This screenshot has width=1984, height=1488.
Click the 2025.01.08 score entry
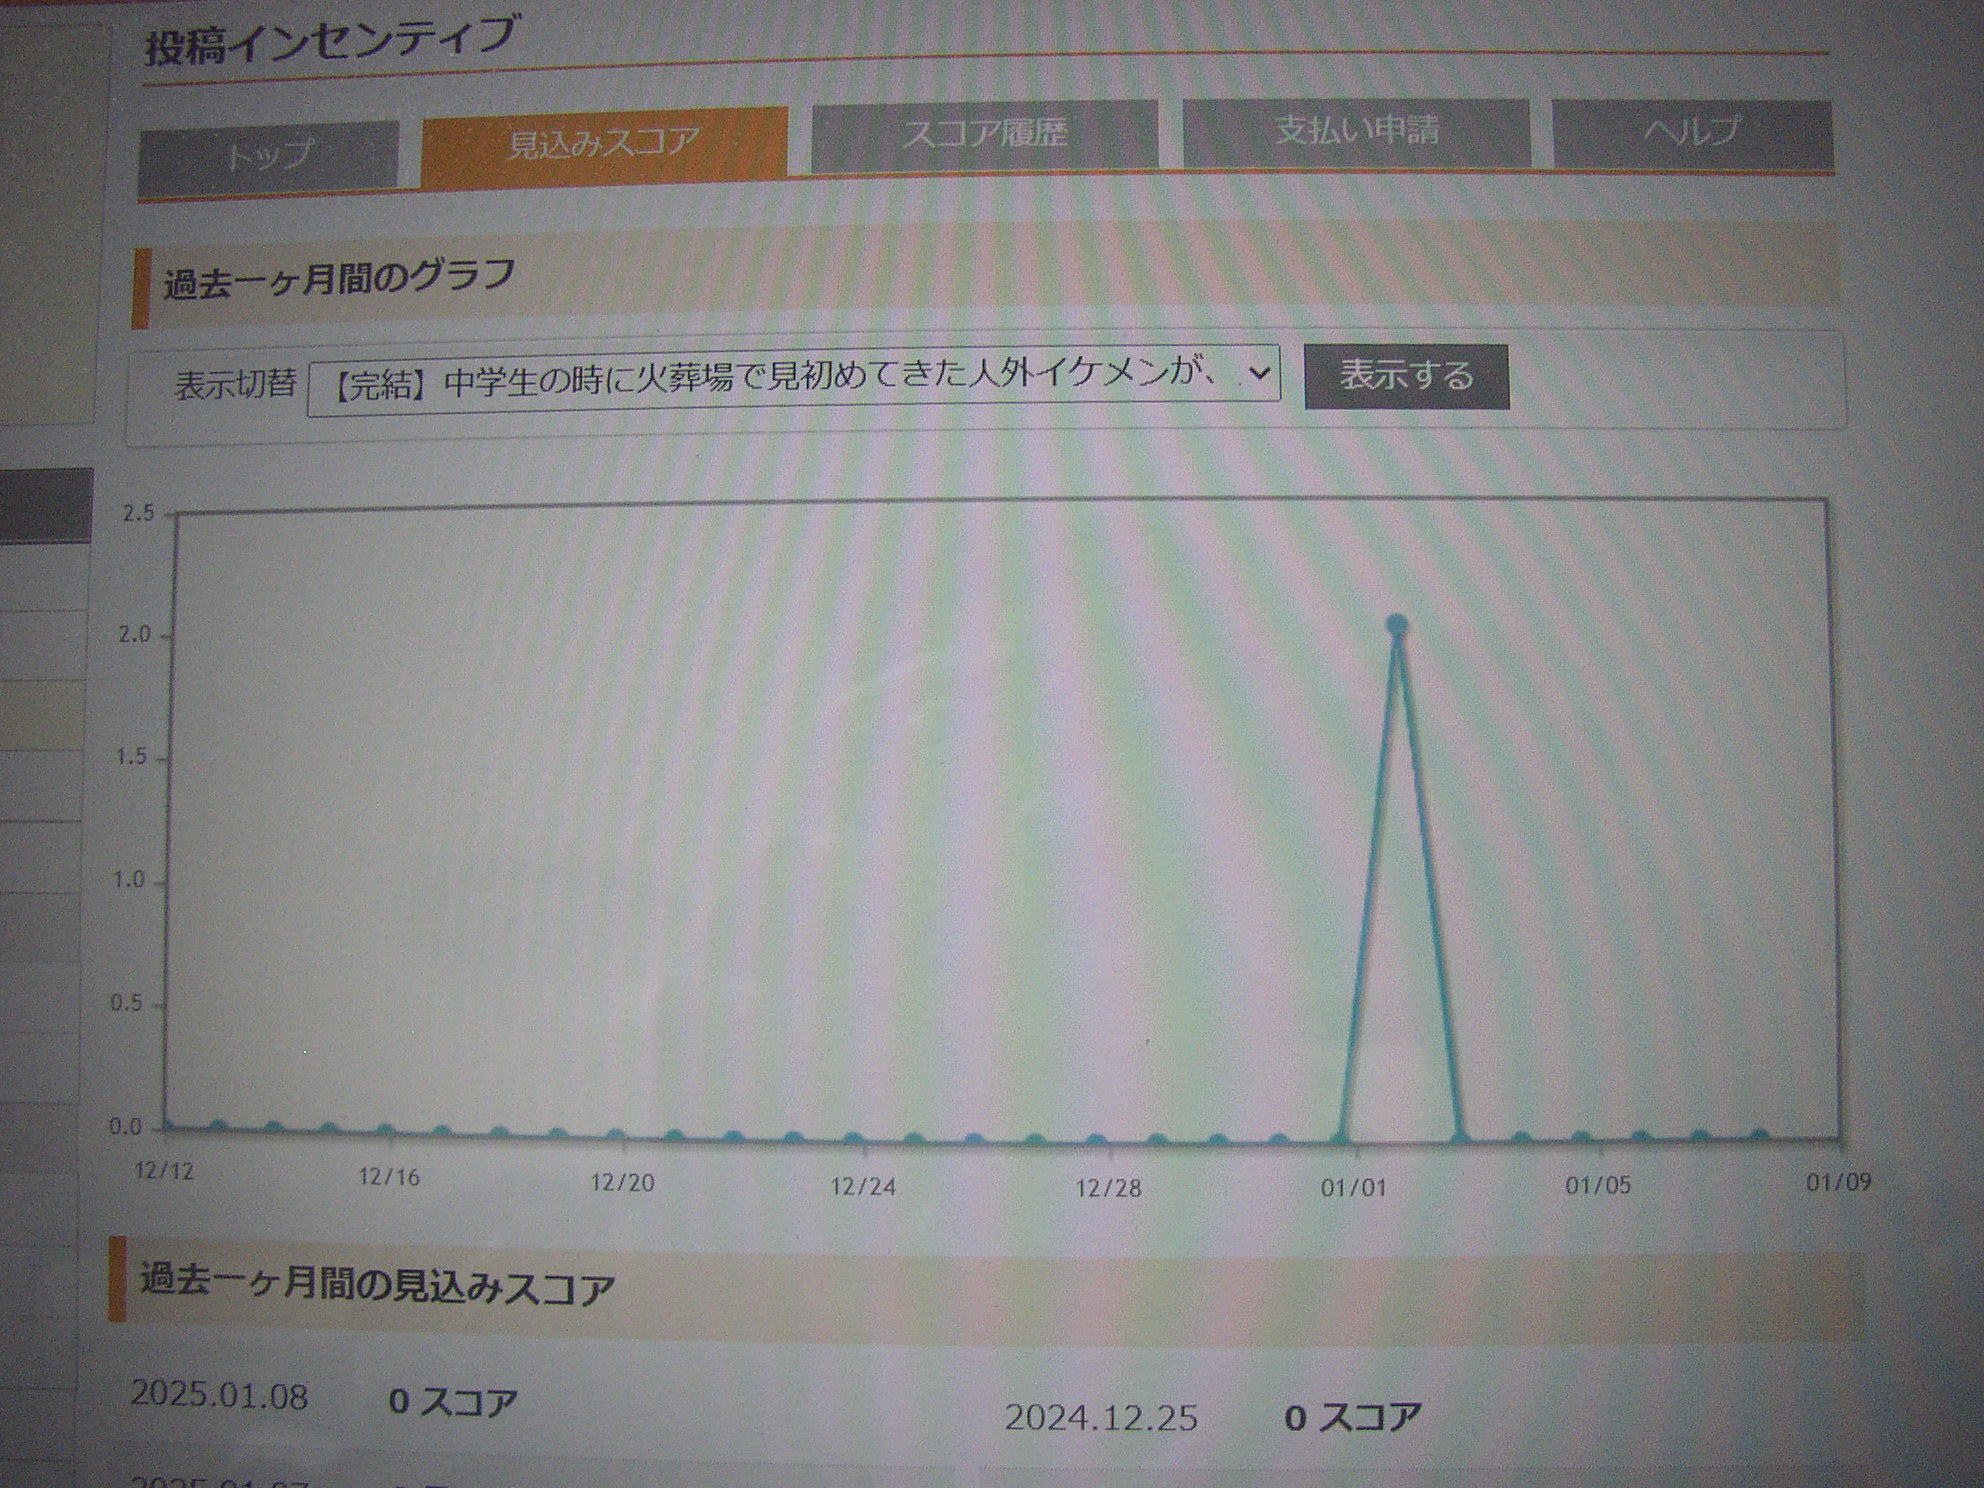tap(220, 1396)
